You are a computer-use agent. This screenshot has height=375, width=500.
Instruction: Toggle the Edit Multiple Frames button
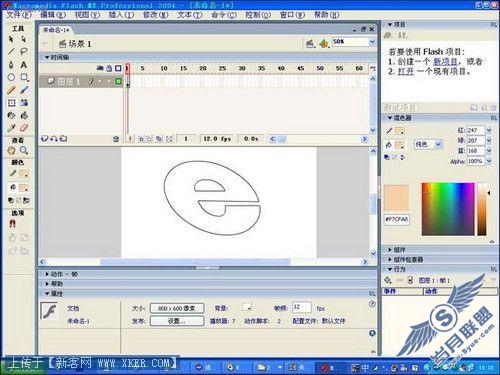click(x=159, y=139)
